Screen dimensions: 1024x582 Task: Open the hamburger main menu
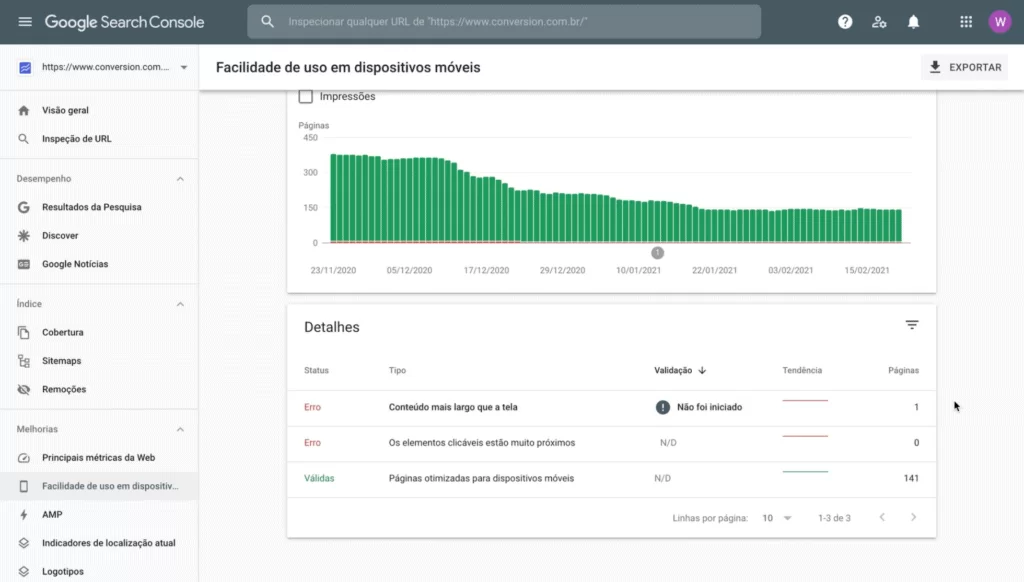[25, 22]
